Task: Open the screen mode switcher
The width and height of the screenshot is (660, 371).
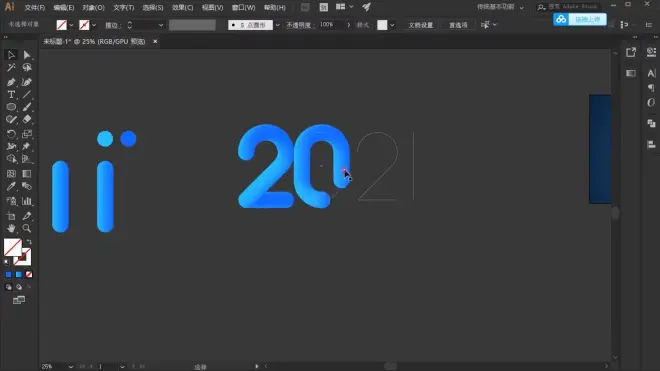Action: [19, 300]
